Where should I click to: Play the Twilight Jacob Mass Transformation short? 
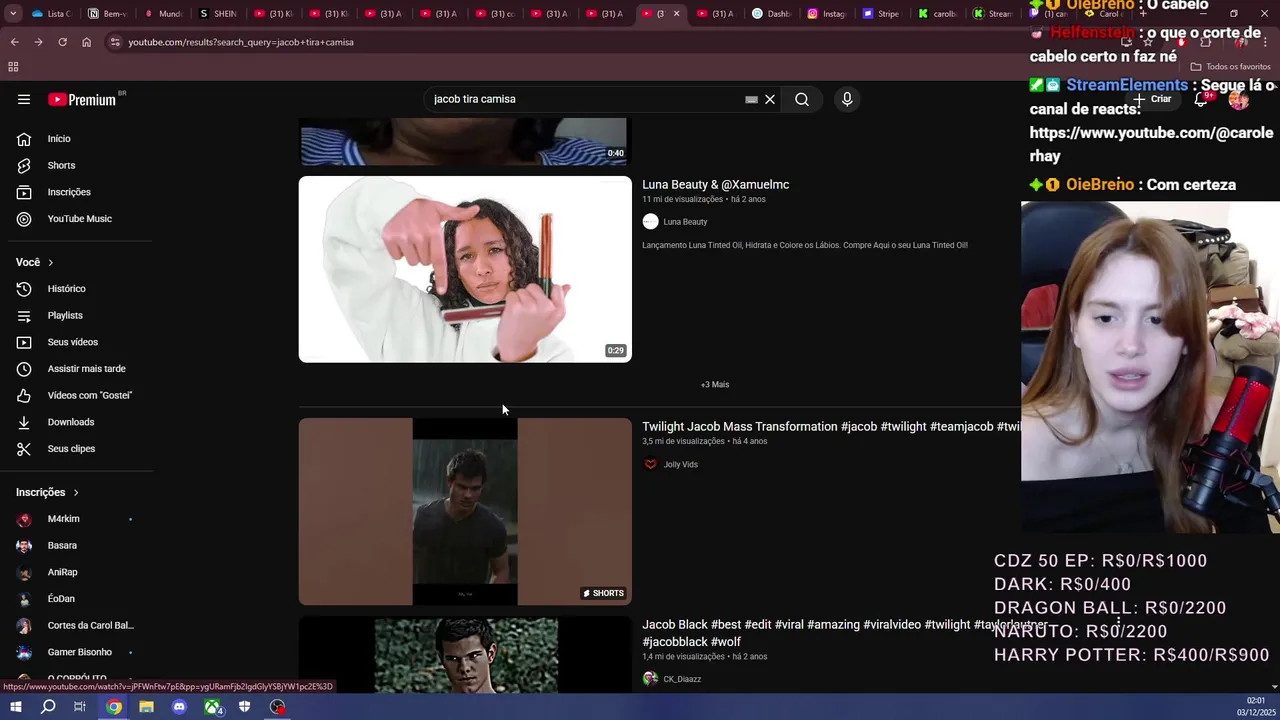coord(465,512)
